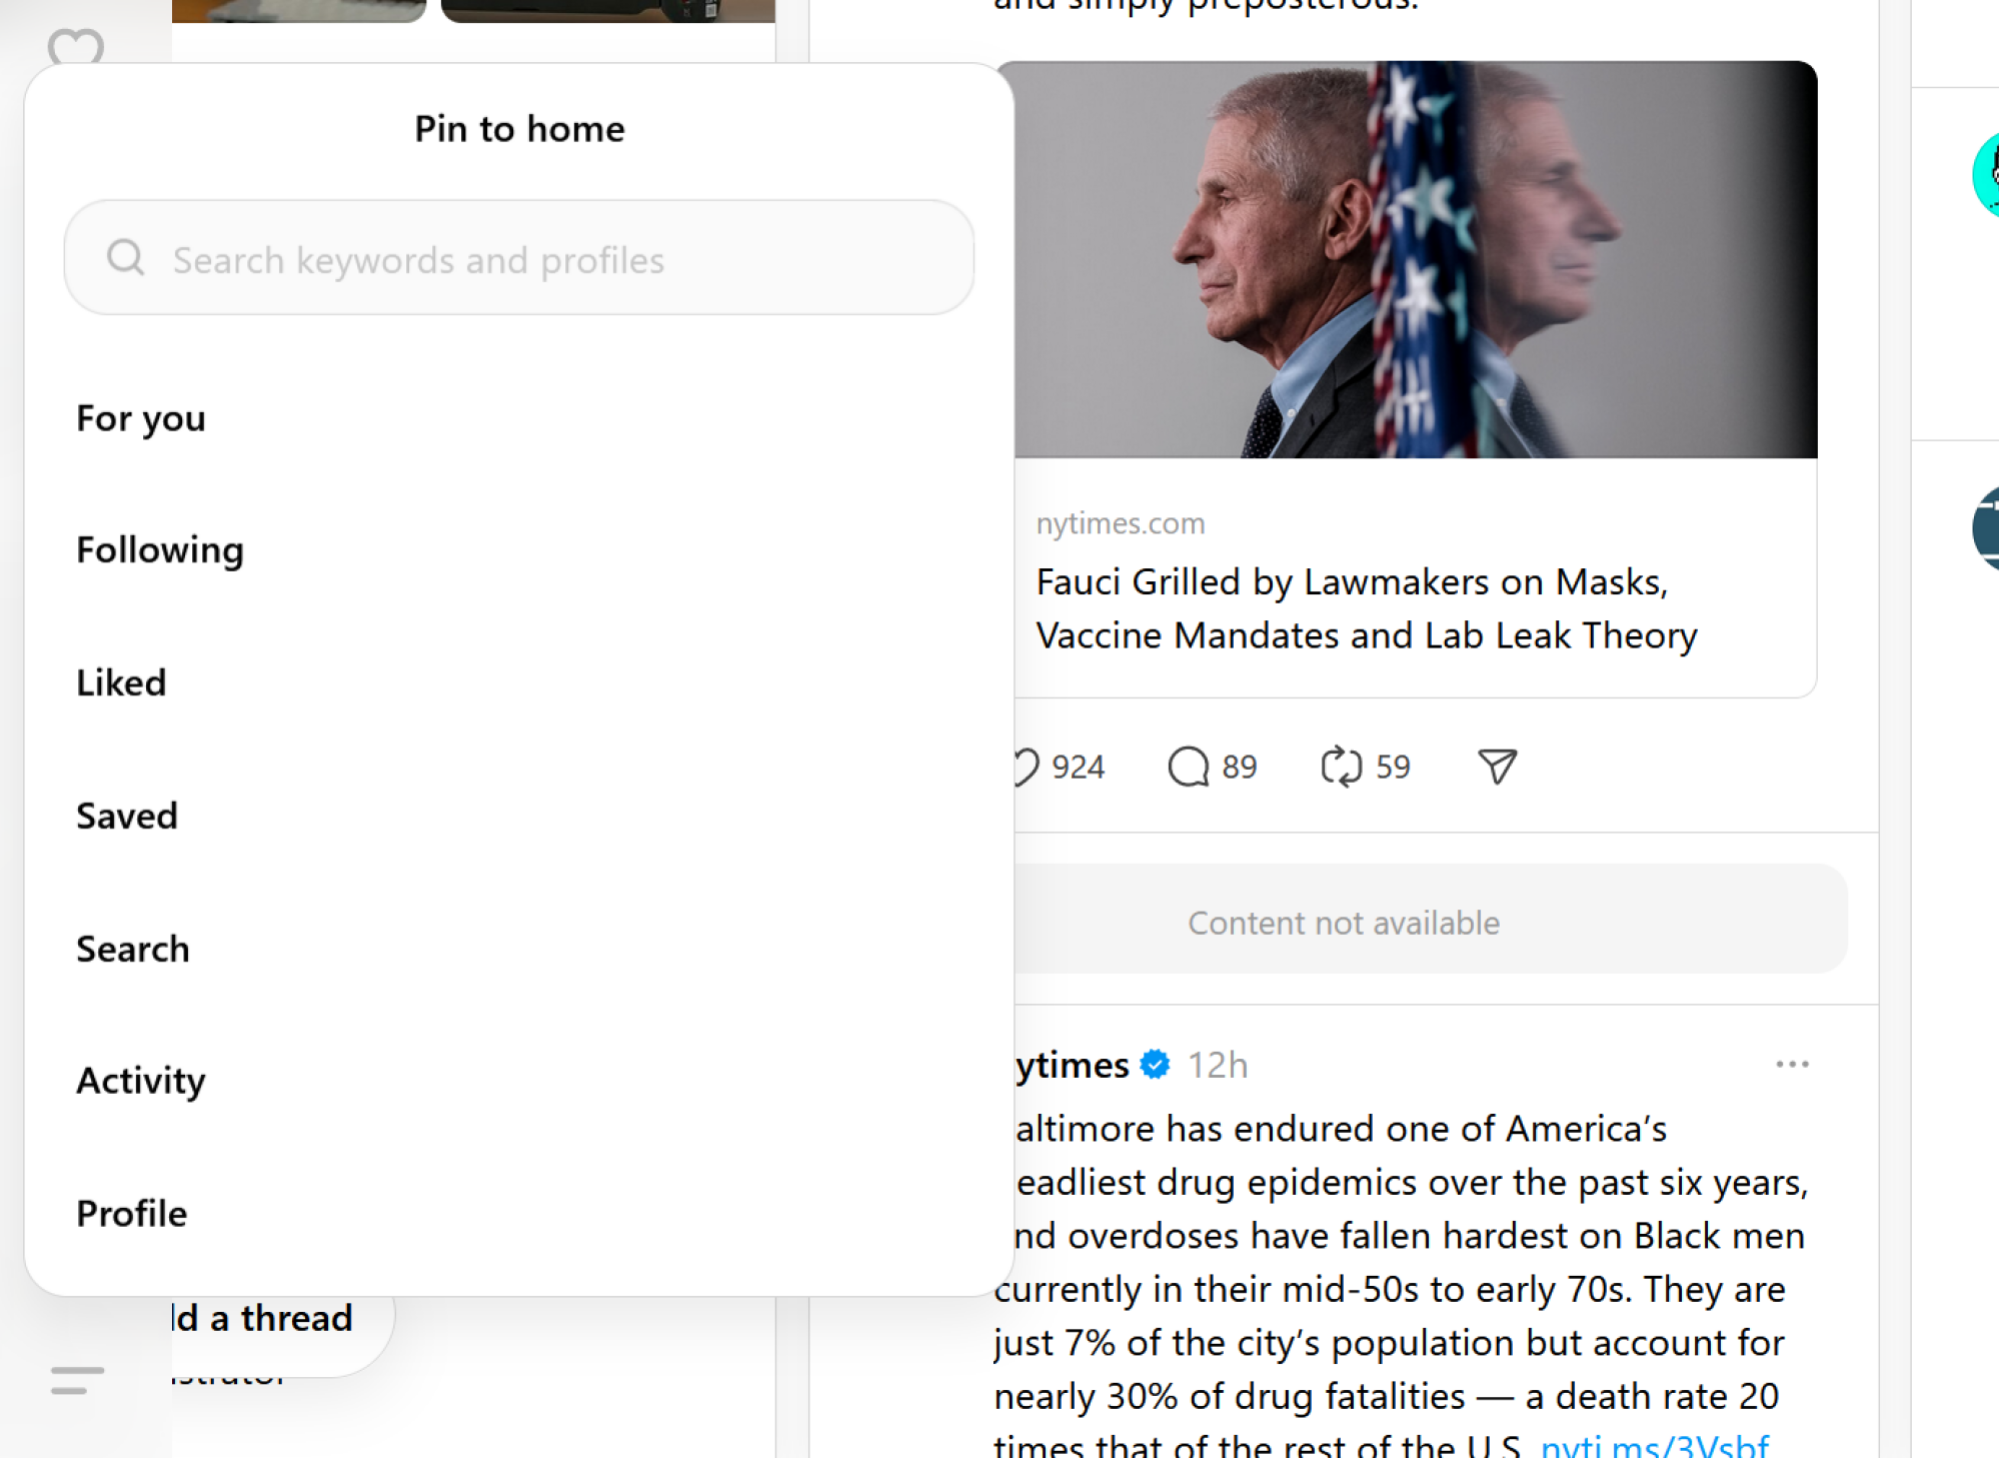Expand the Profile navigation item

pos(132,1213)
